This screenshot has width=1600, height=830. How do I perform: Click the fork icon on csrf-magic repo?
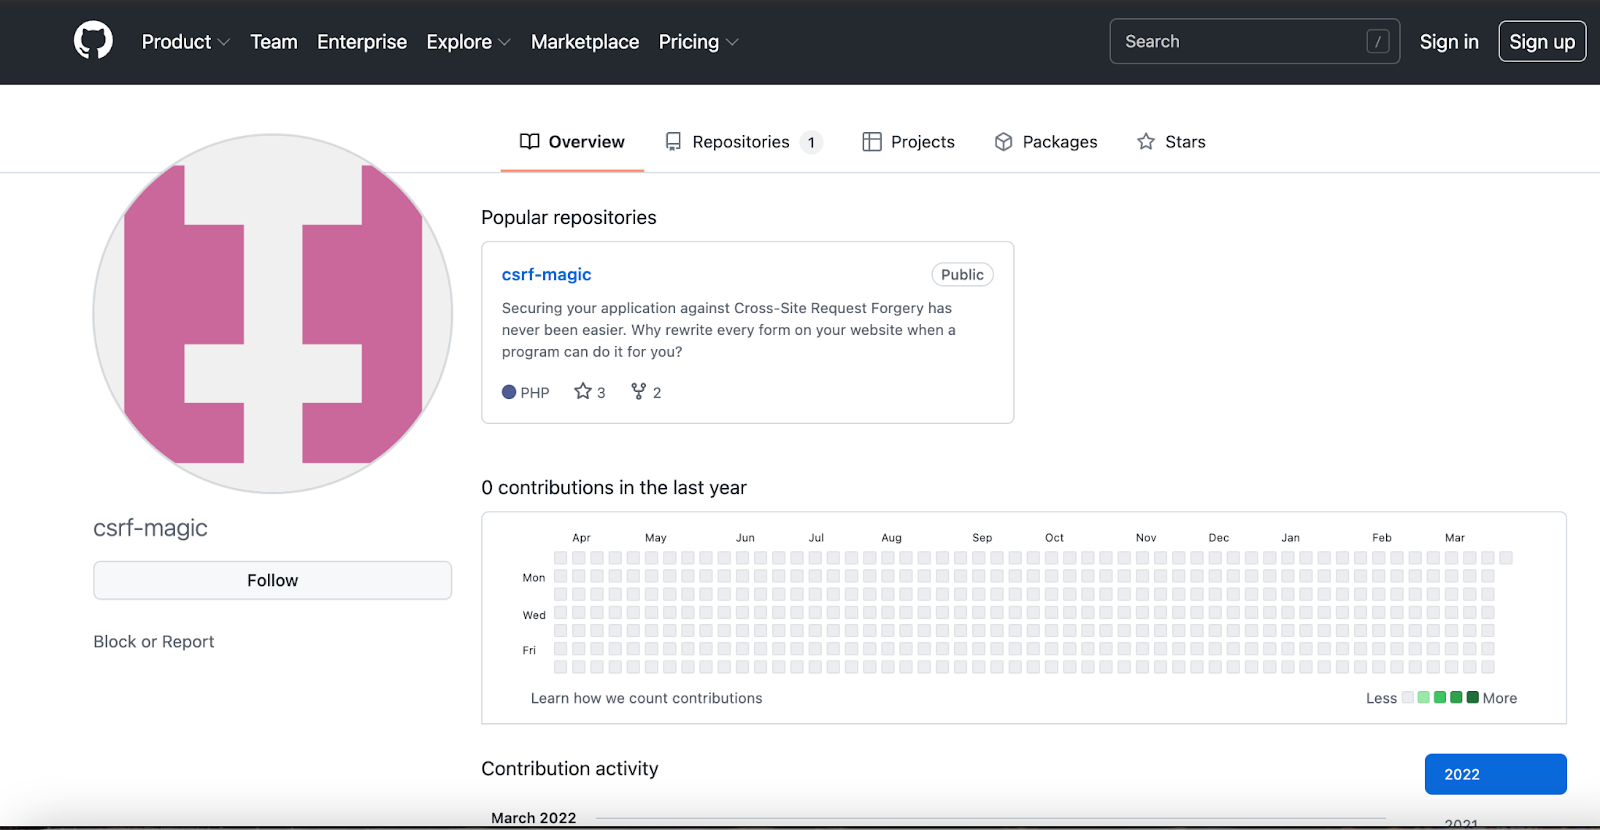(x=638, y=391)
